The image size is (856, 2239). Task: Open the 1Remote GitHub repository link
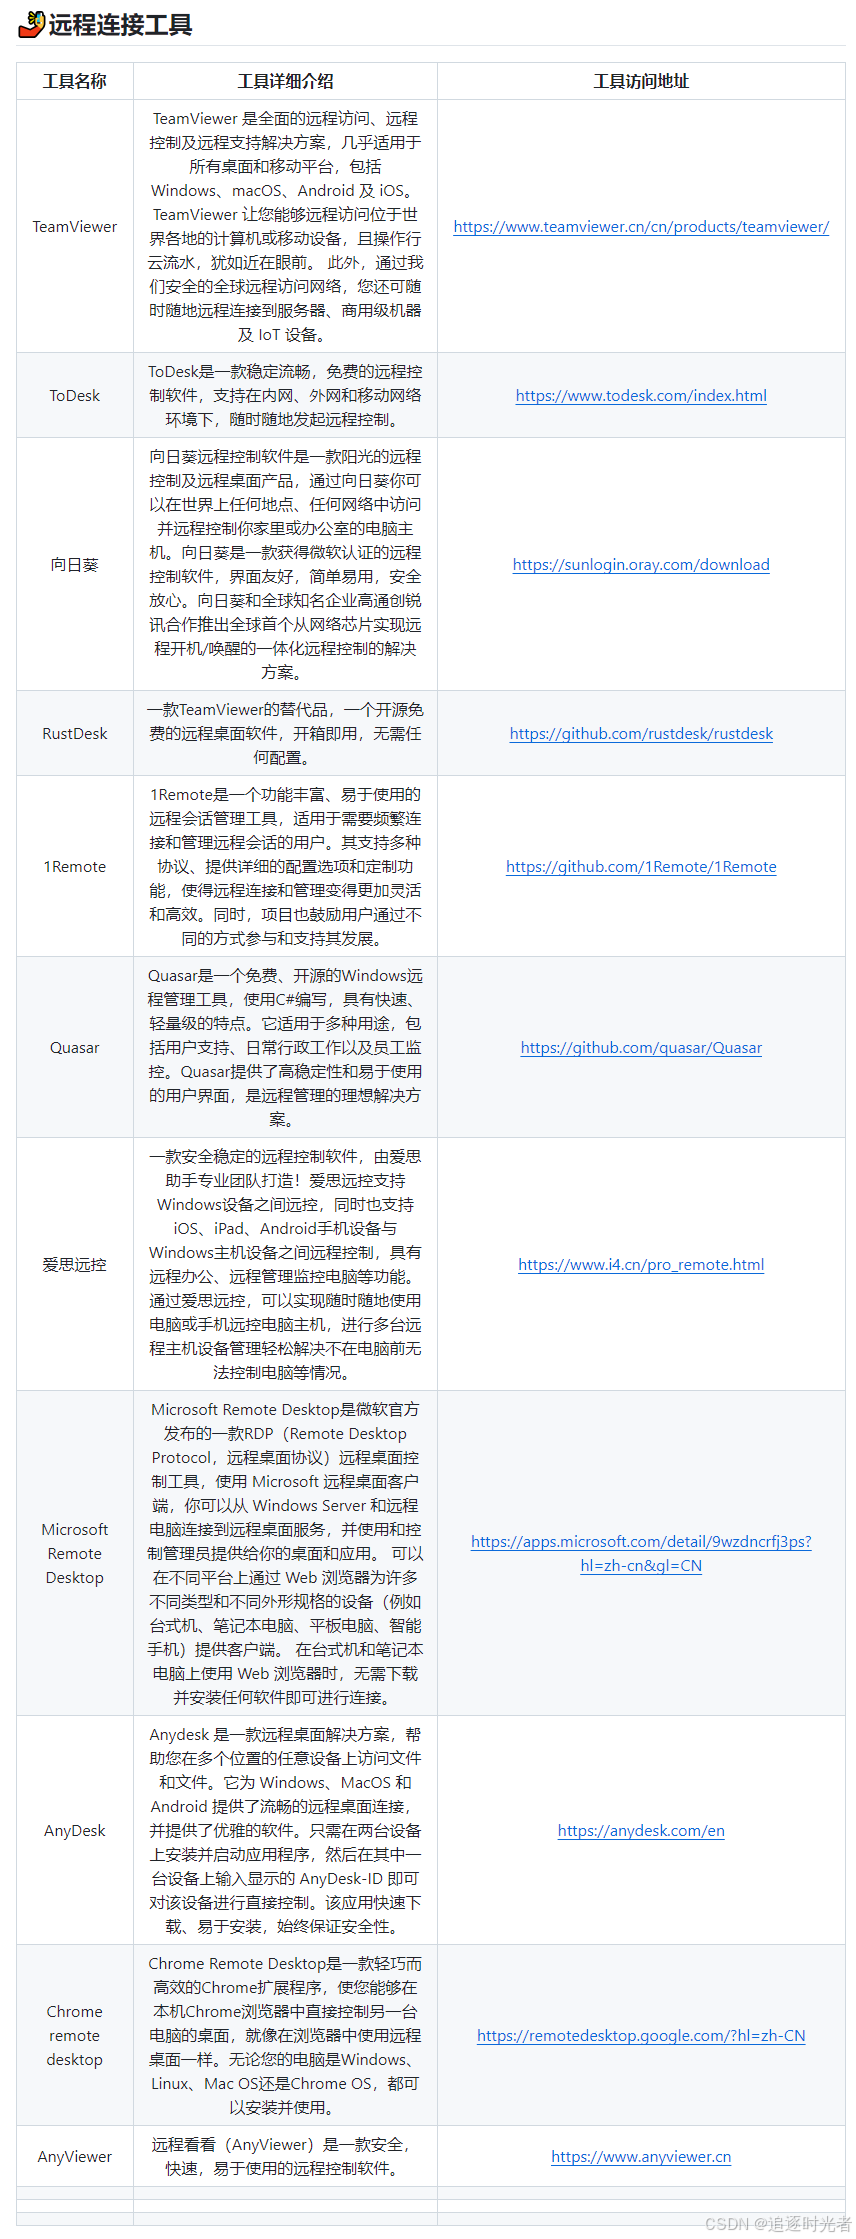641,867
